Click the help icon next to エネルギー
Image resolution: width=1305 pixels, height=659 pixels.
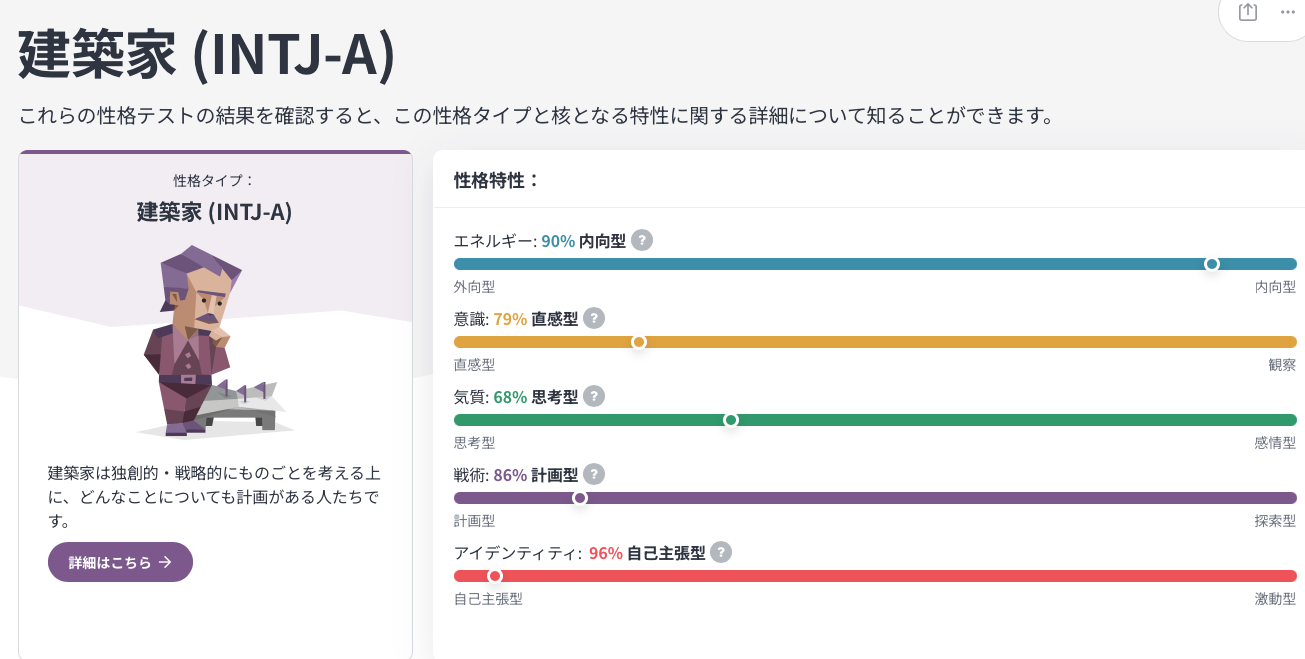point(641,240)
